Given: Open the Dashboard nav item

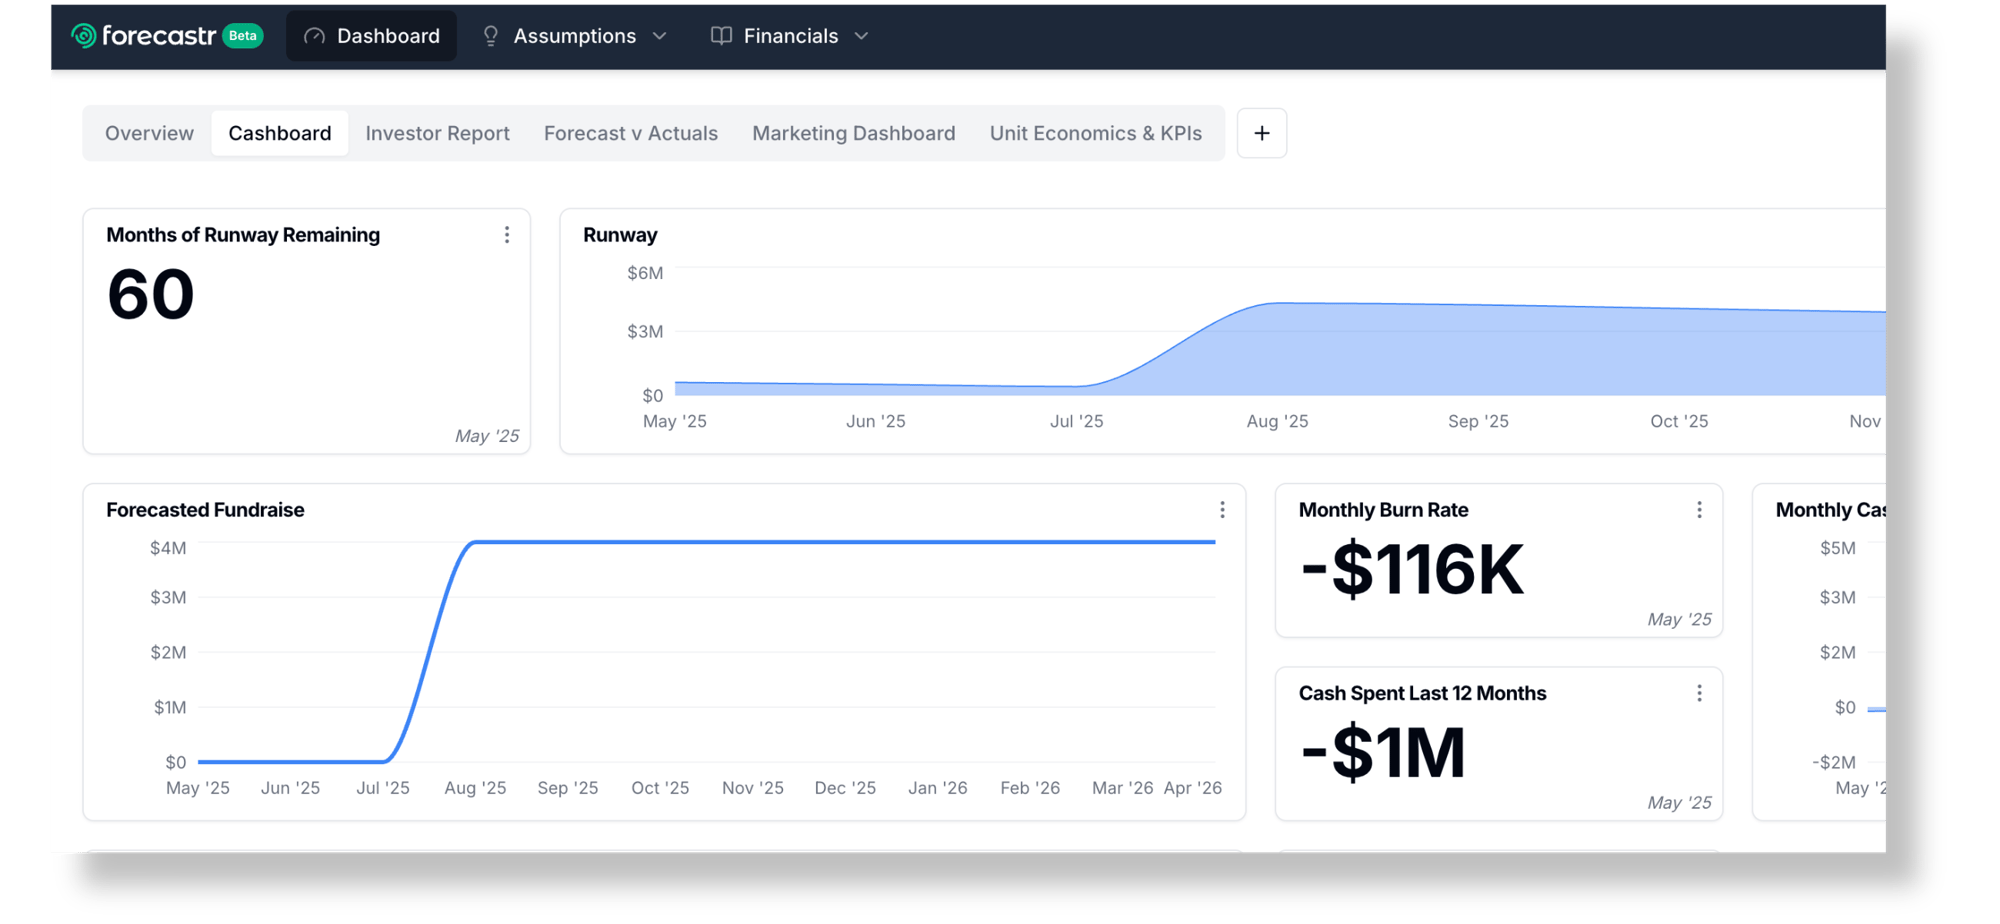Looking at the screenshot, I should 372,36.
